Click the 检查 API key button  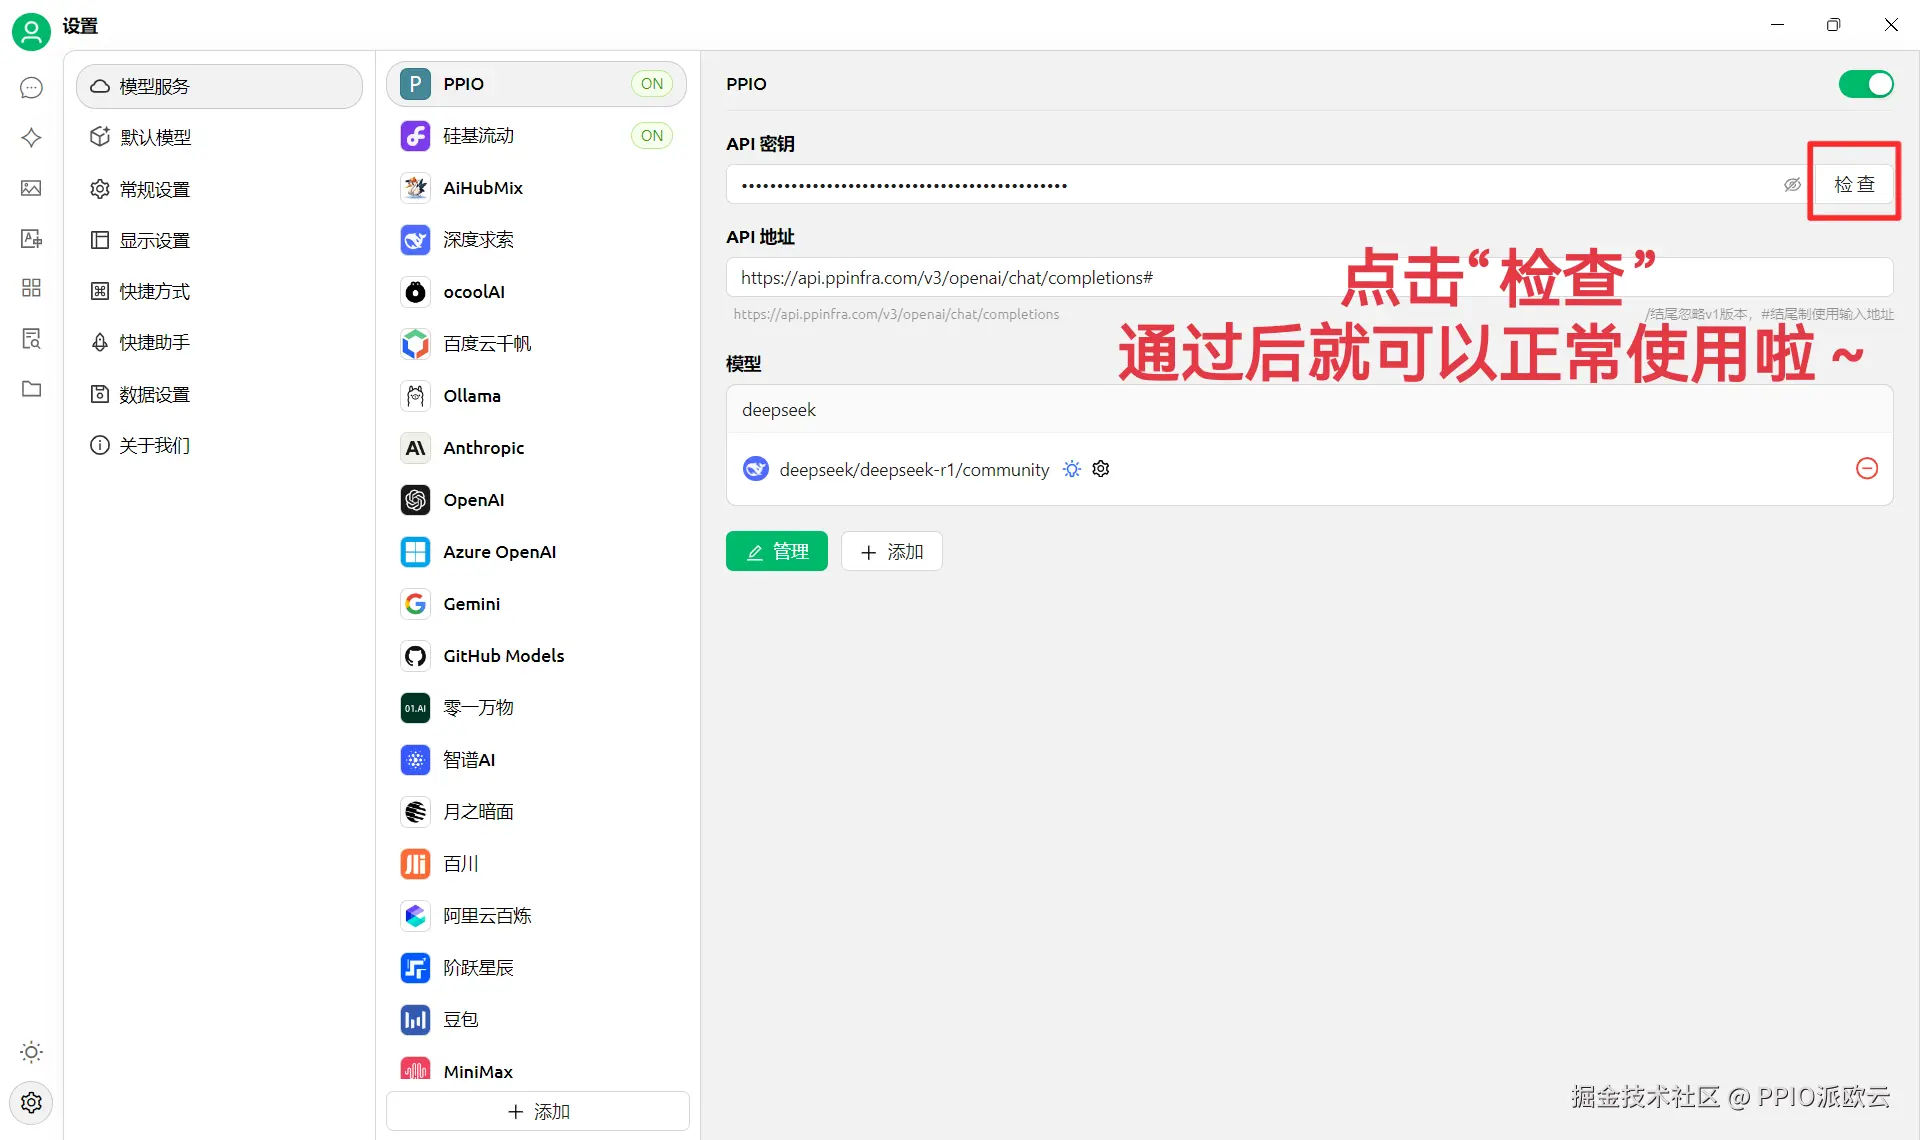tap(1853, 185)
